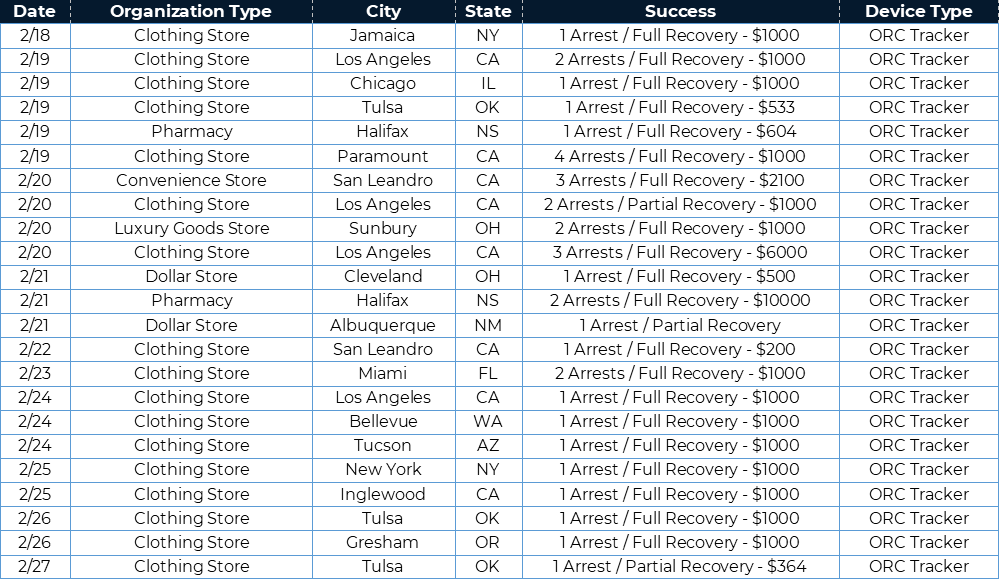The image size is (999, 579).
Task: Click the Jamaica city cell
Action: click(383, 35)
